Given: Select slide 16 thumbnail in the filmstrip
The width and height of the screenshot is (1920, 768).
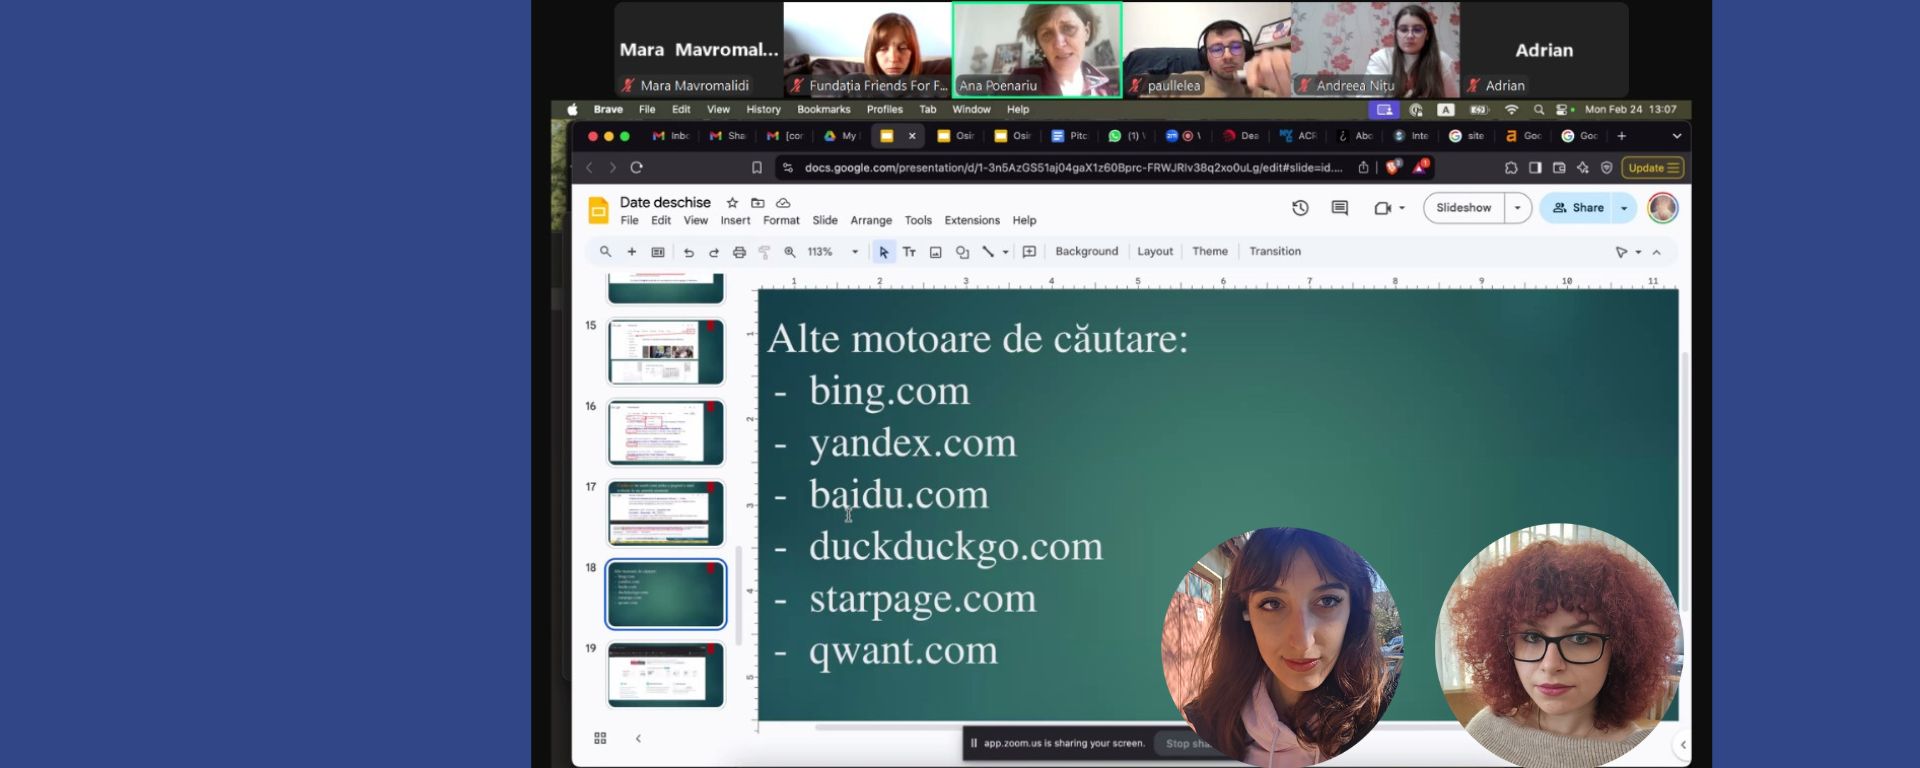Looking at the screenshot, I should 666,433.
